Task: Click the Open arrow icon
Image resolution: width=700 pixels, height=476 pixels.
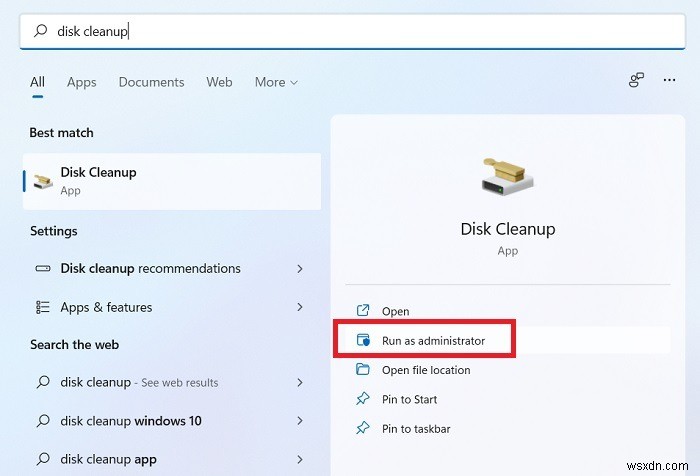Action: click(x=363, y=310)
